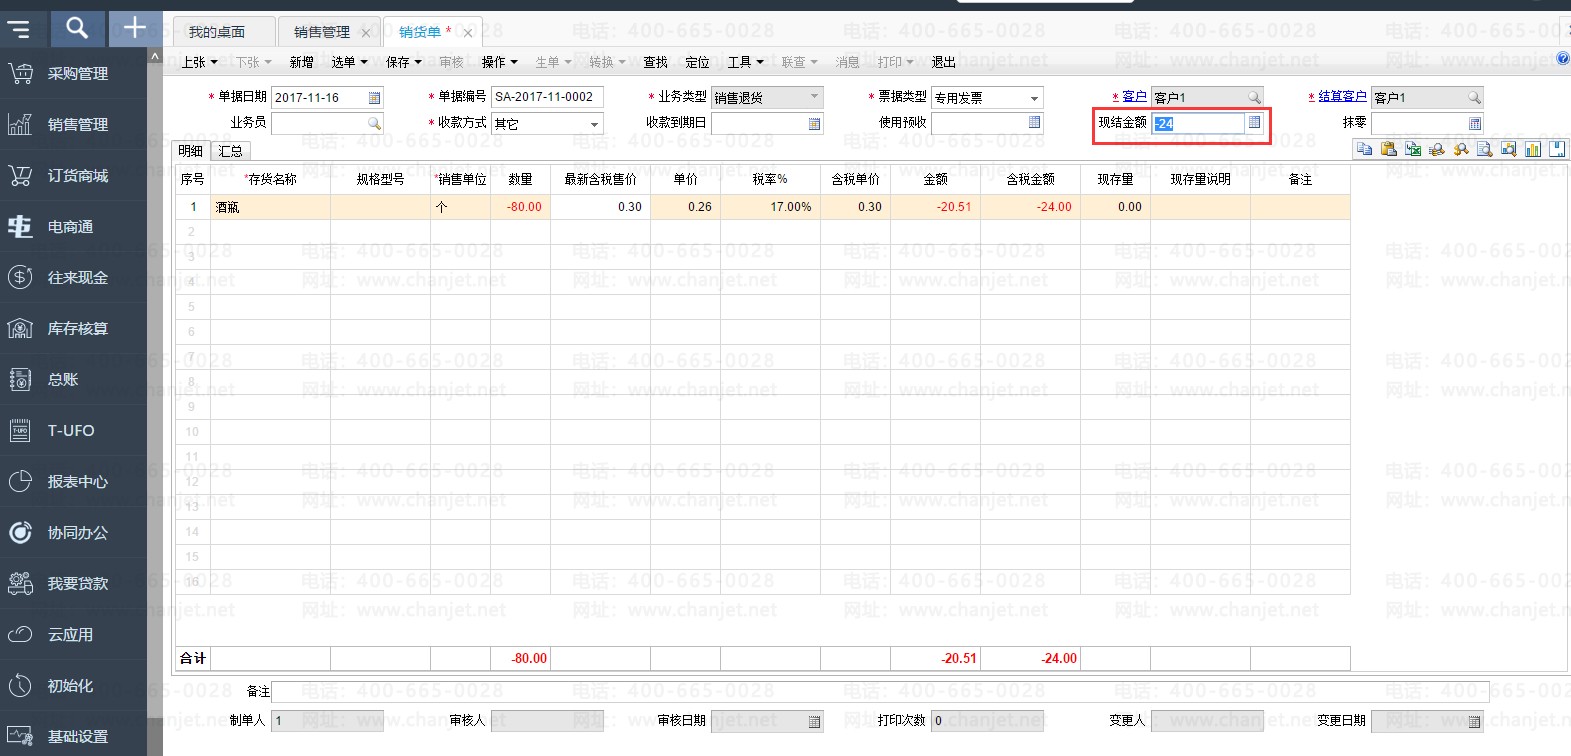Open 电商通 in the sidebar

point(74,226)
